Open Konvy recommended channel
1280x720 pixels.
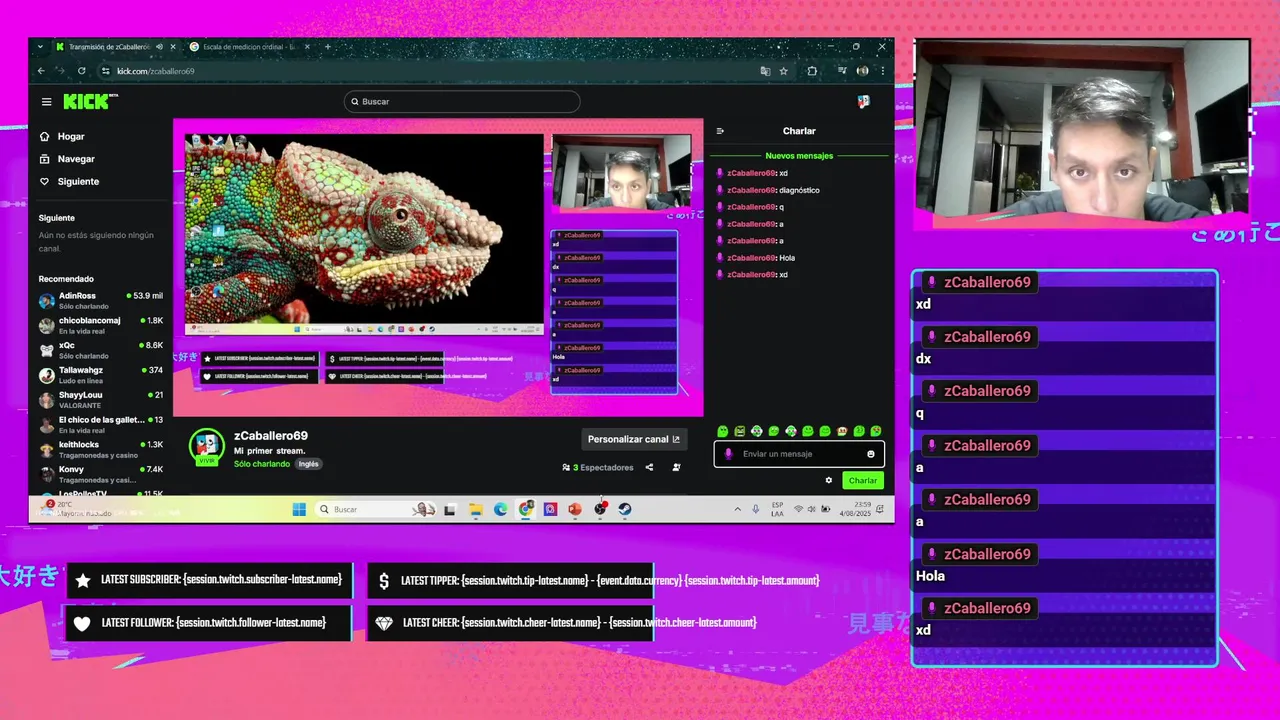[100, 474]
